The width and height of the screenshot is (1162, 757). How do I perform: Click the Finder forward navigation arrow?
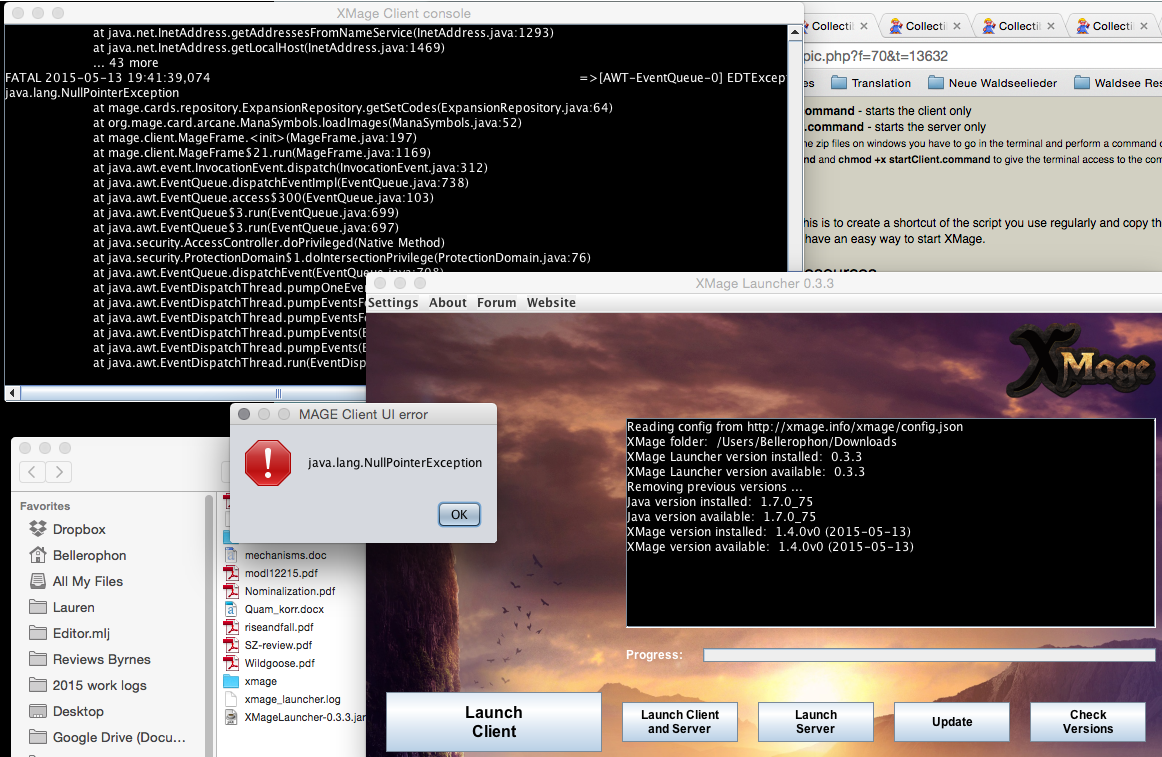[x=59, y=472]
